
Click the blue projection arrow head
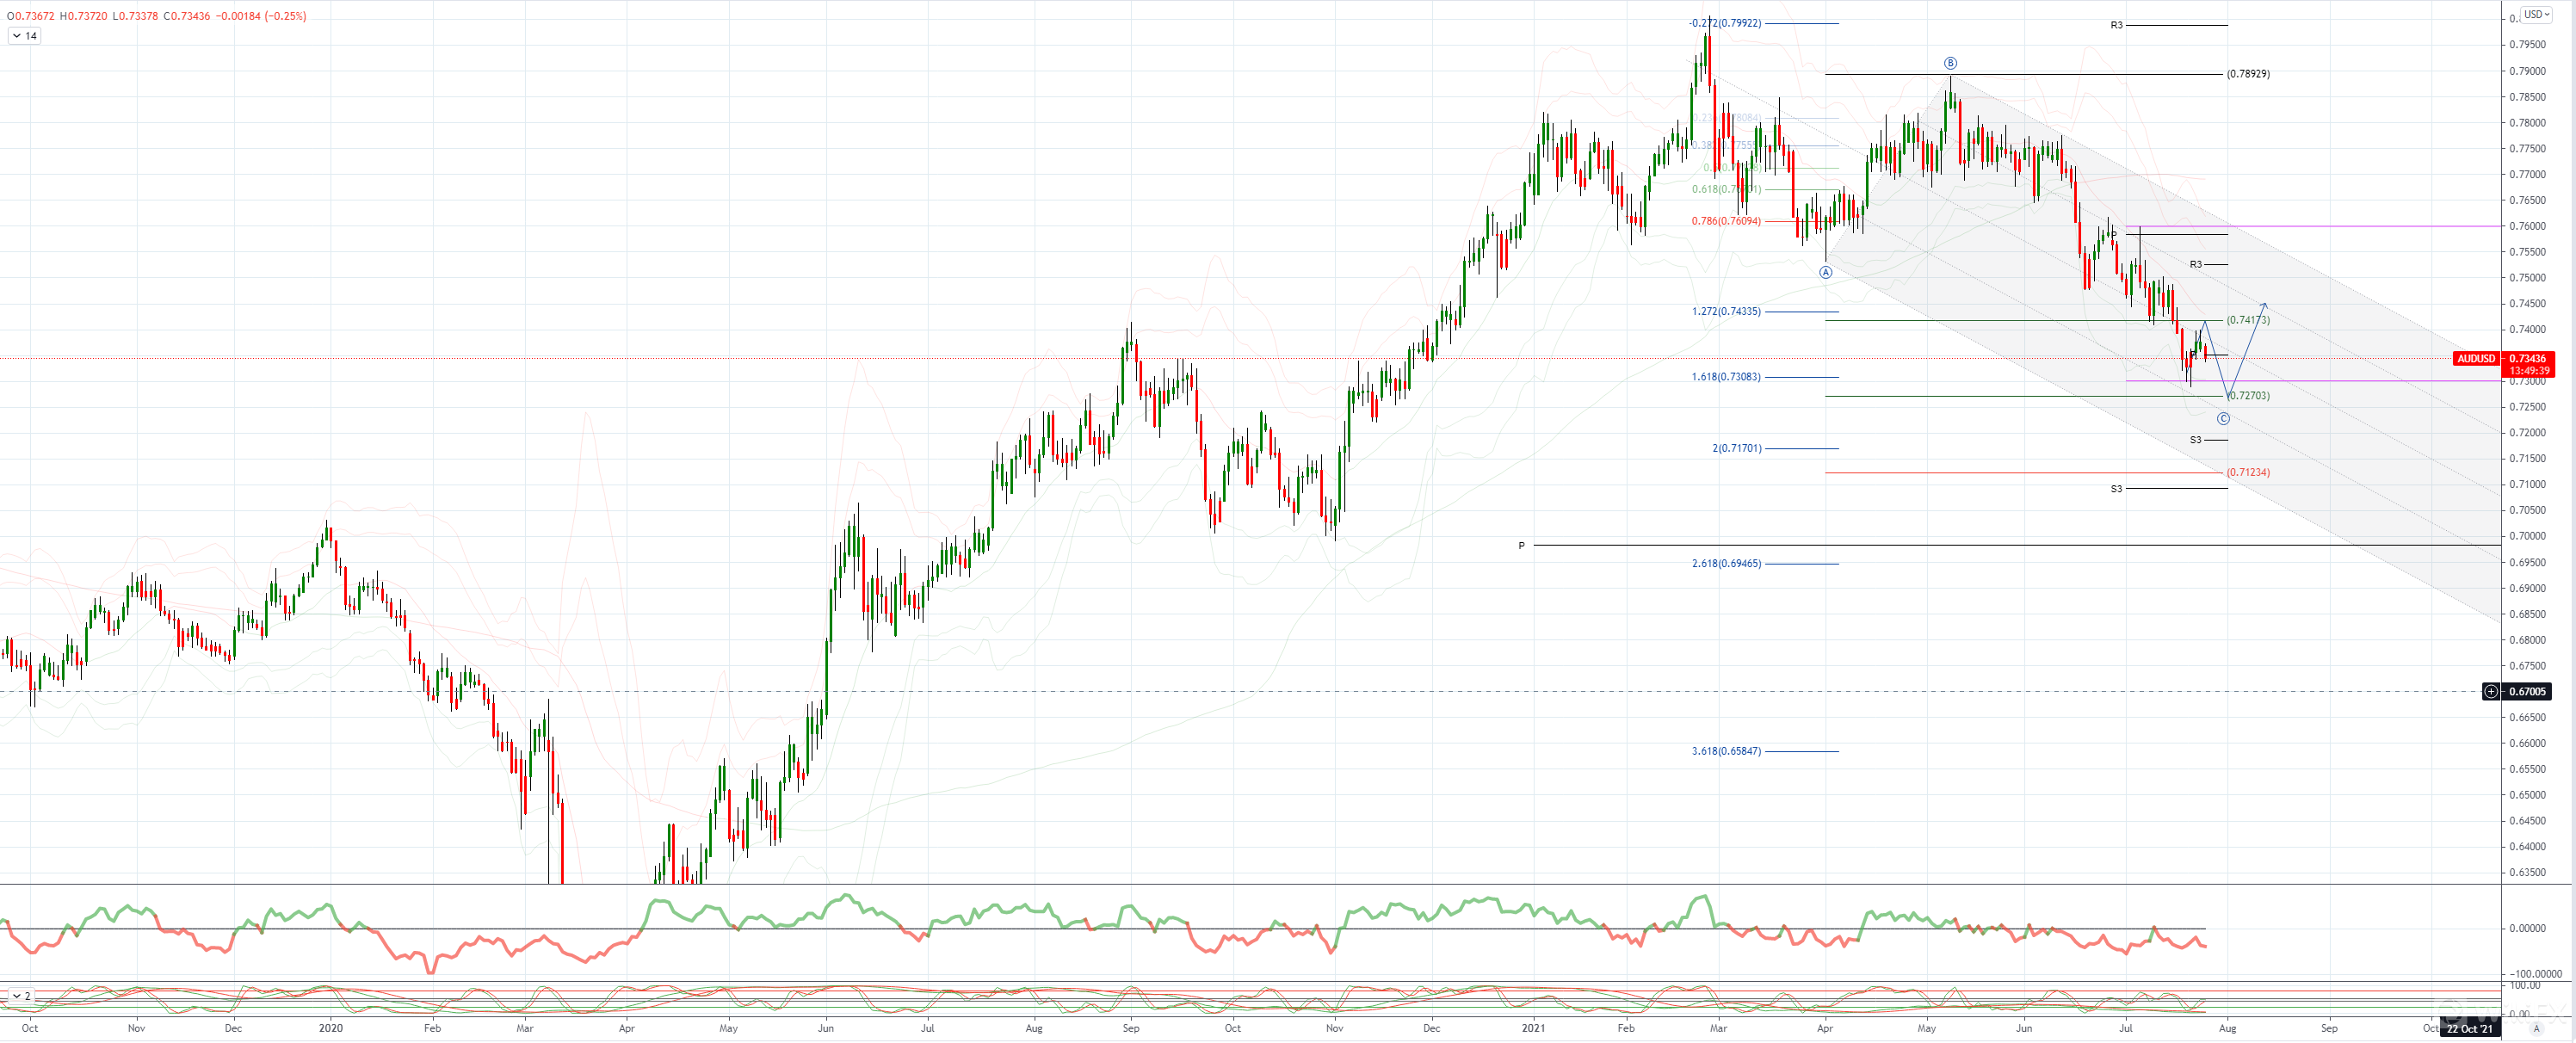(x=2265, y=305)
